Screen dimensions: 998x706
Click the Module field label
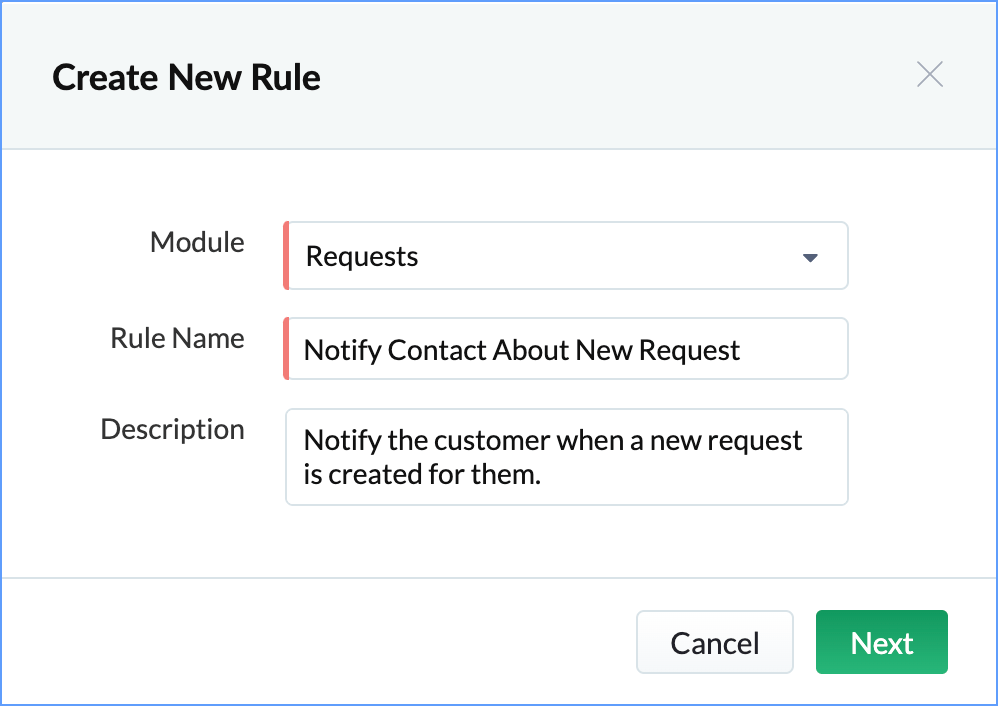197,243
